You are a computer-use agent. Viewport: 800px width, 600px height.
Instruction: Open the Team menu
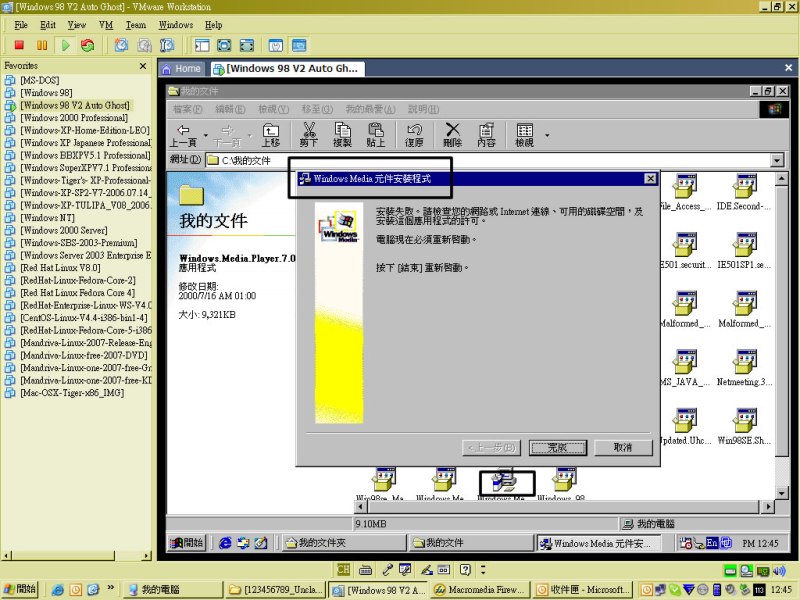pyautogui.click(x=136, y=25)
